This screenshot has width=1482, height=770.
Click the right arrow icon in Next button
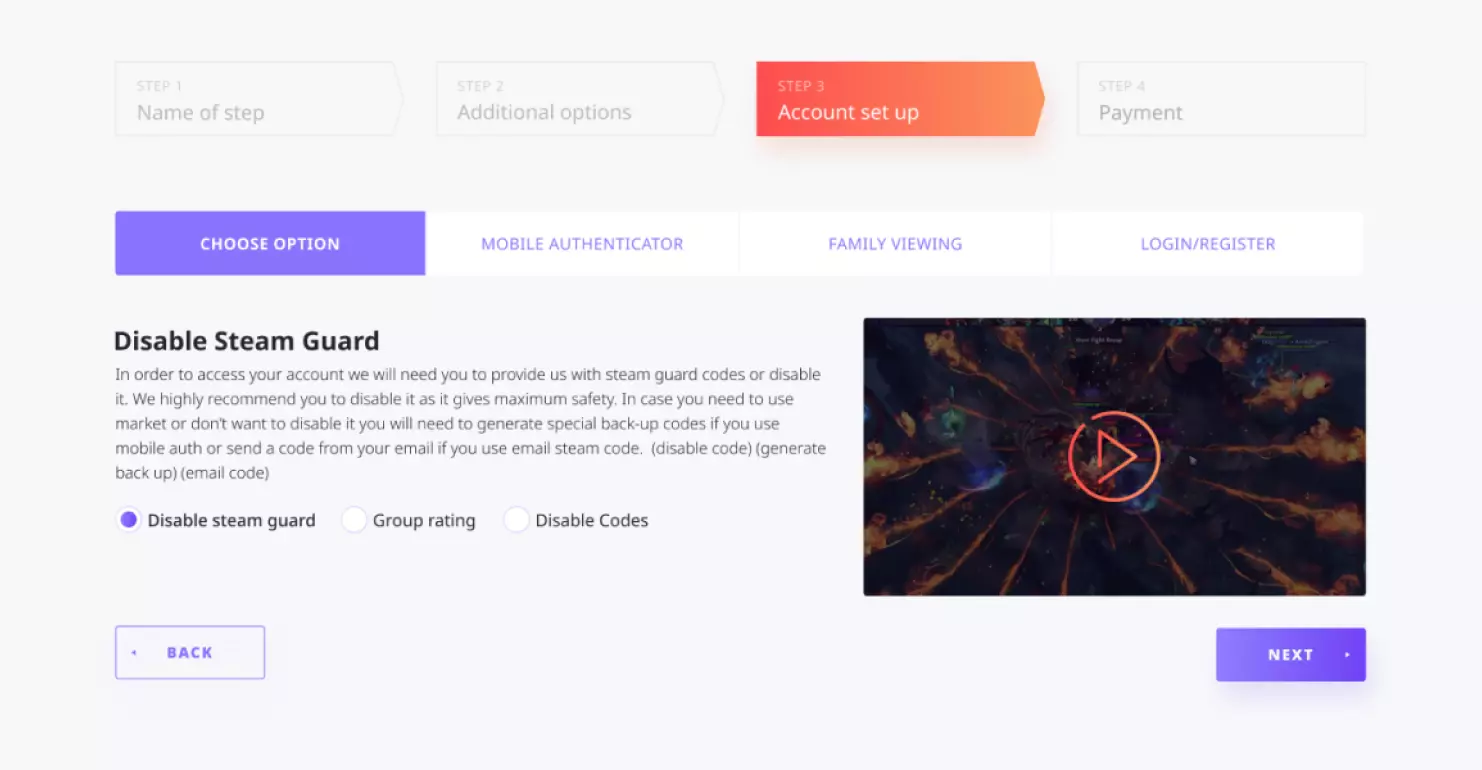1347,655
